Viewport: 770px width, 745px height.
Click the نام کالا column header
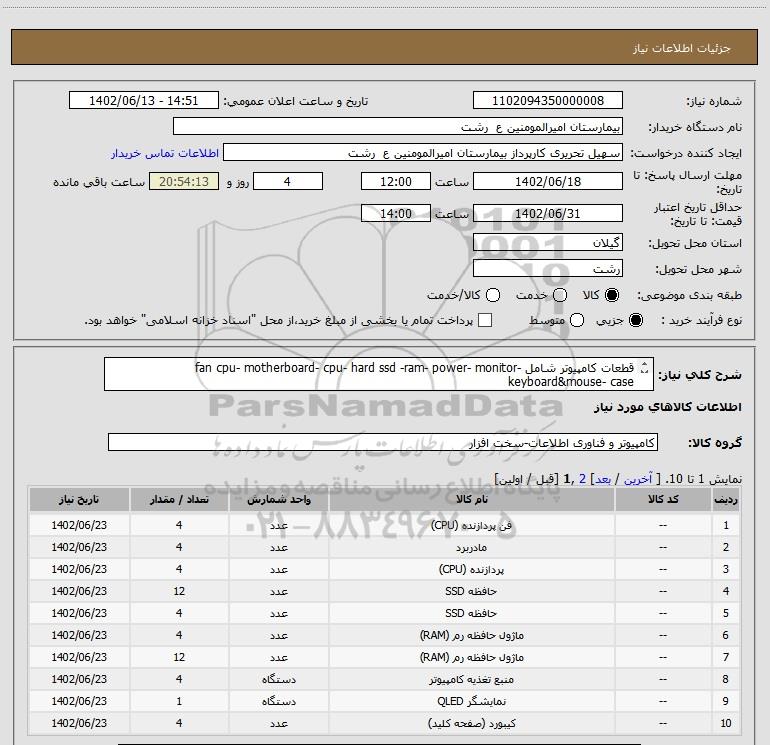point(471,499)
